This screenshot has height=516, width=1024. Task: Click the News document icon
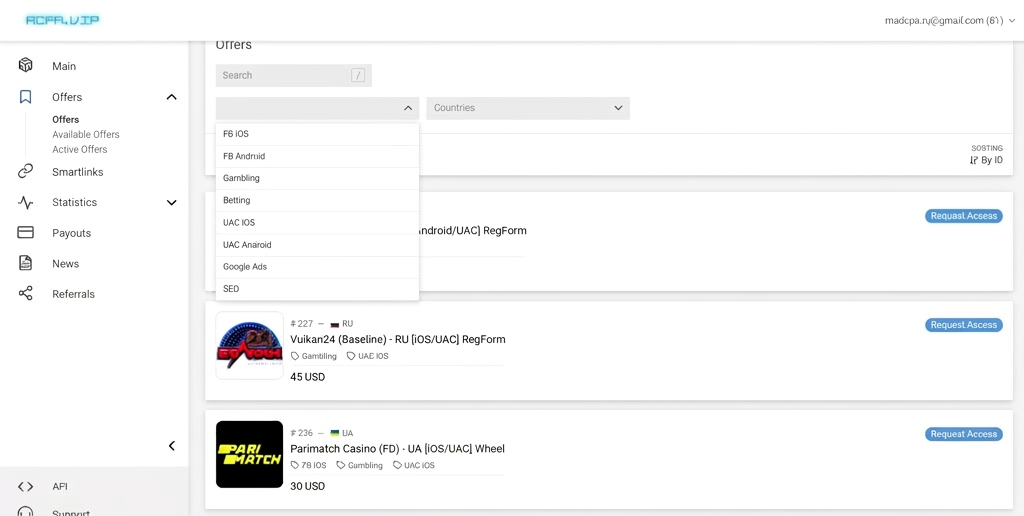(25, 263)
